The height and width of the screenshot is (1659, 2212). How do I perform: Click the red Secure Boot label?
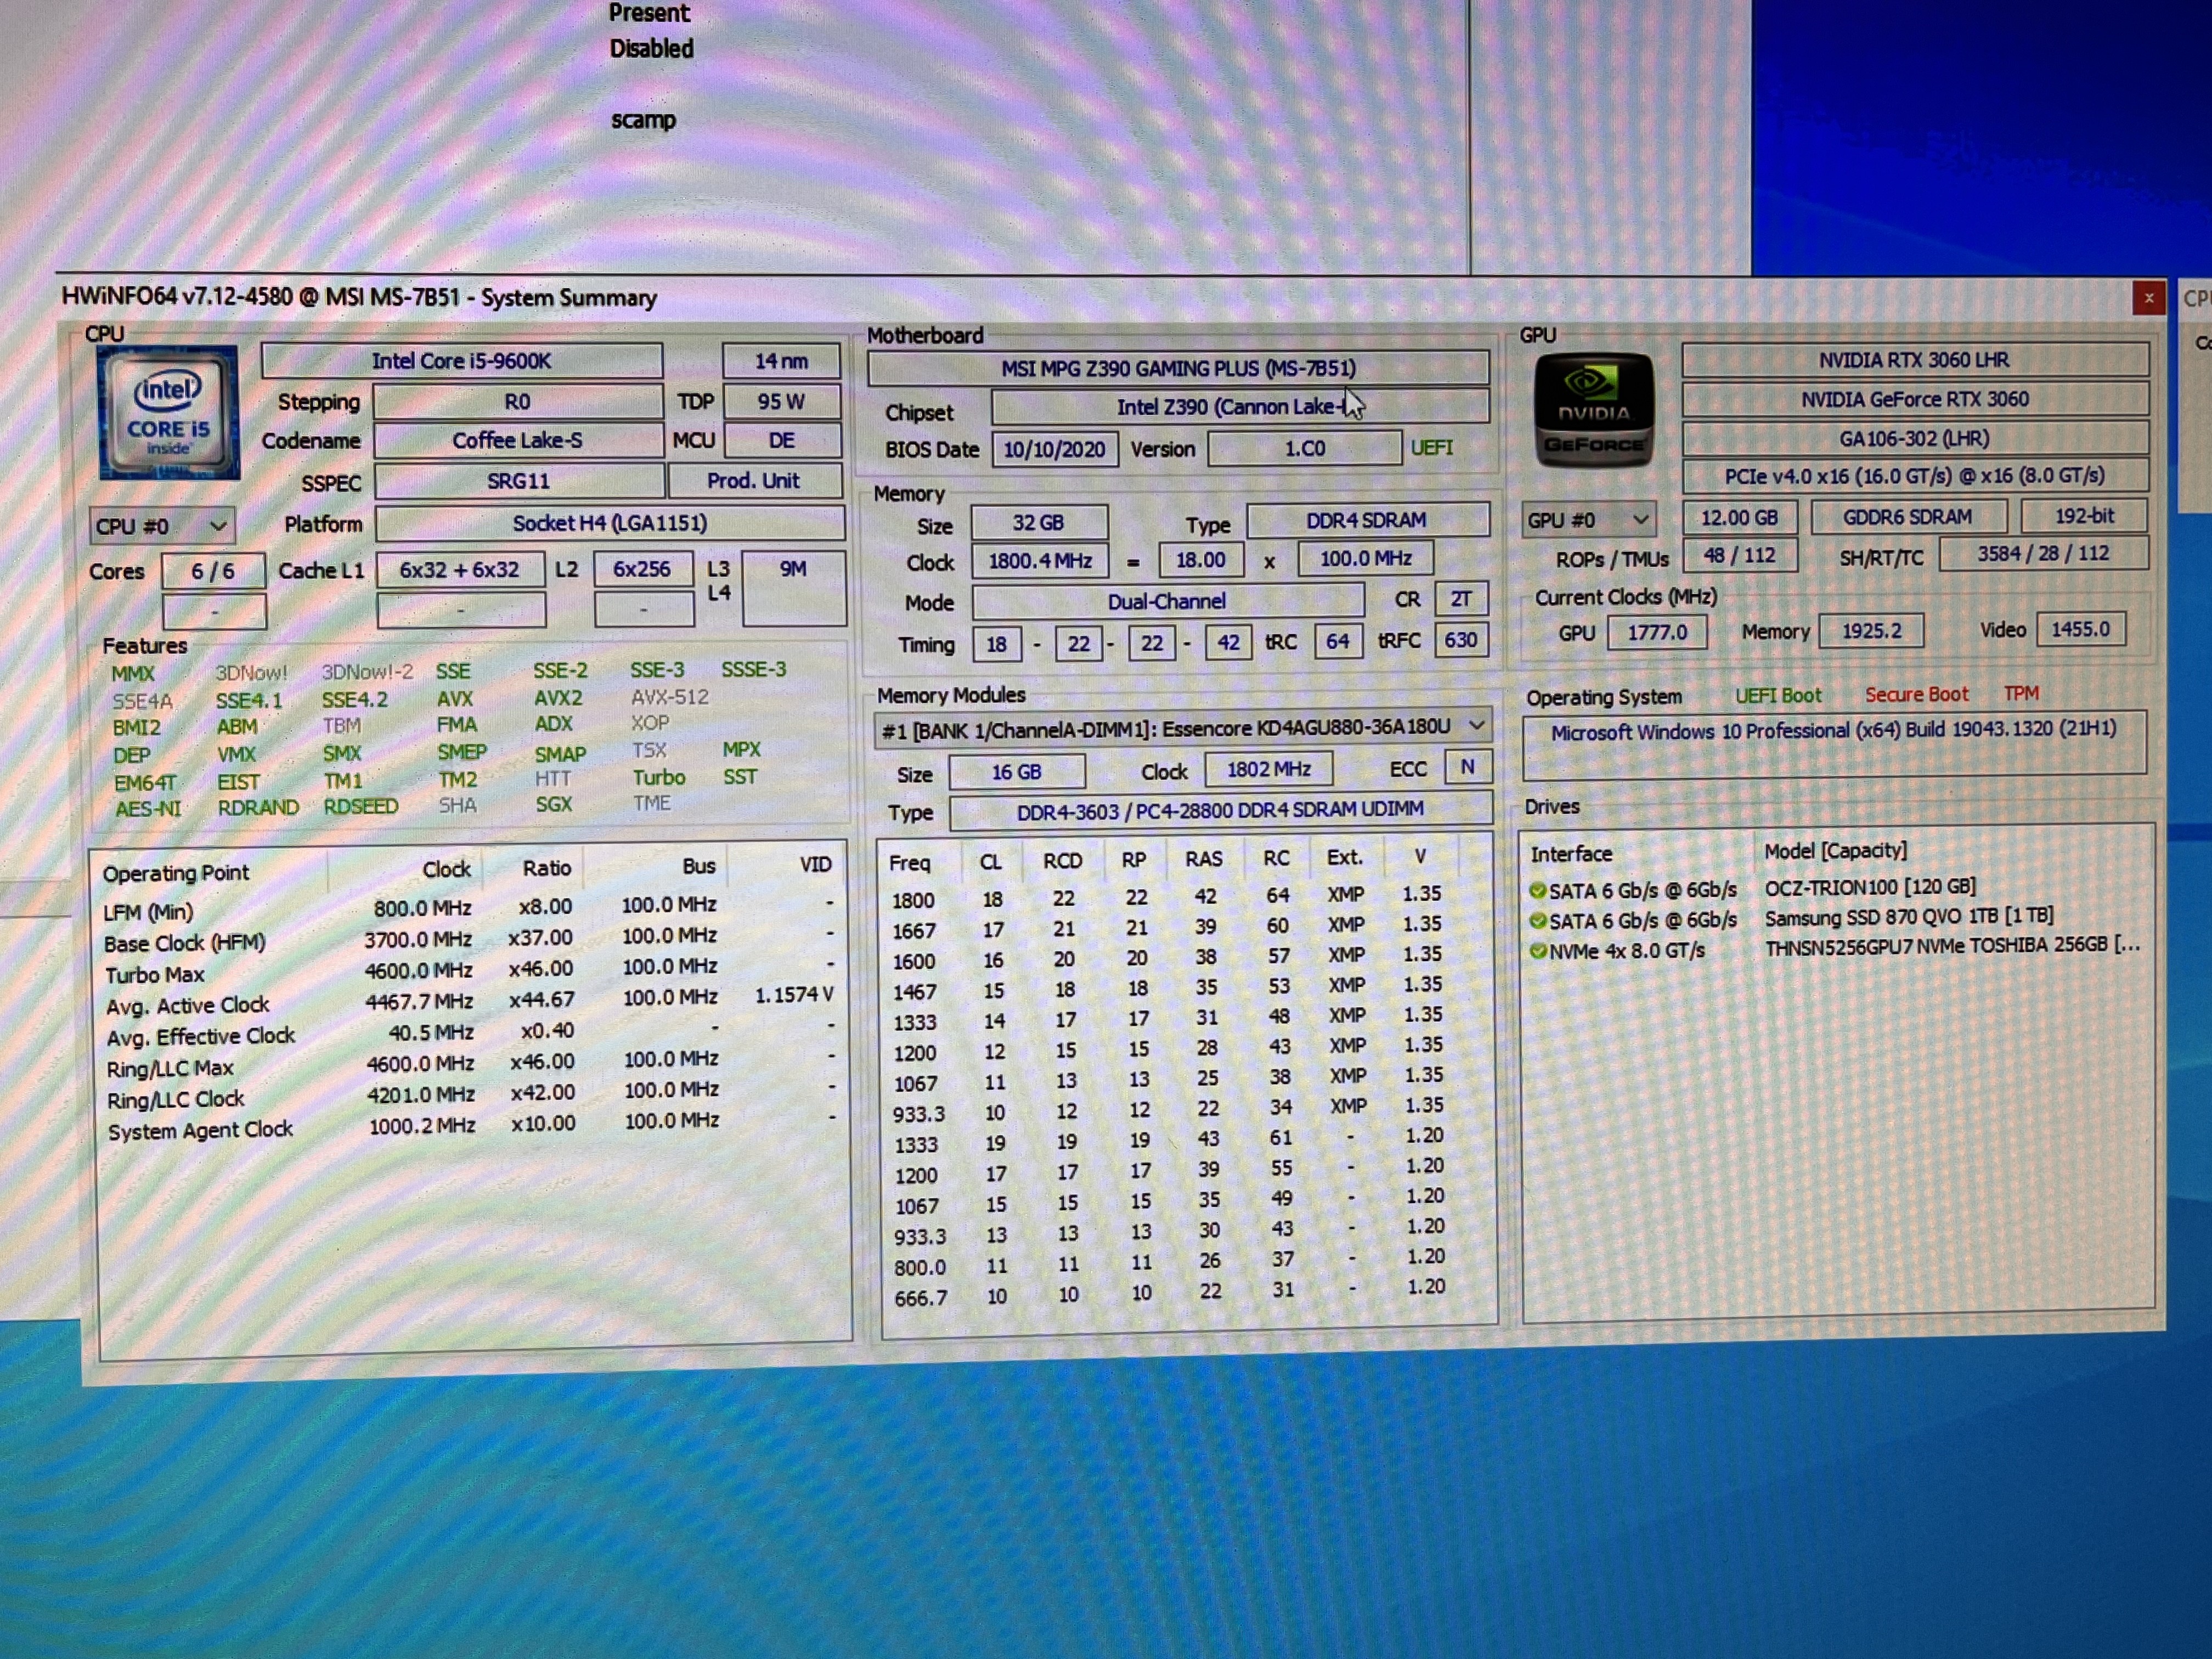point(1916,694)
